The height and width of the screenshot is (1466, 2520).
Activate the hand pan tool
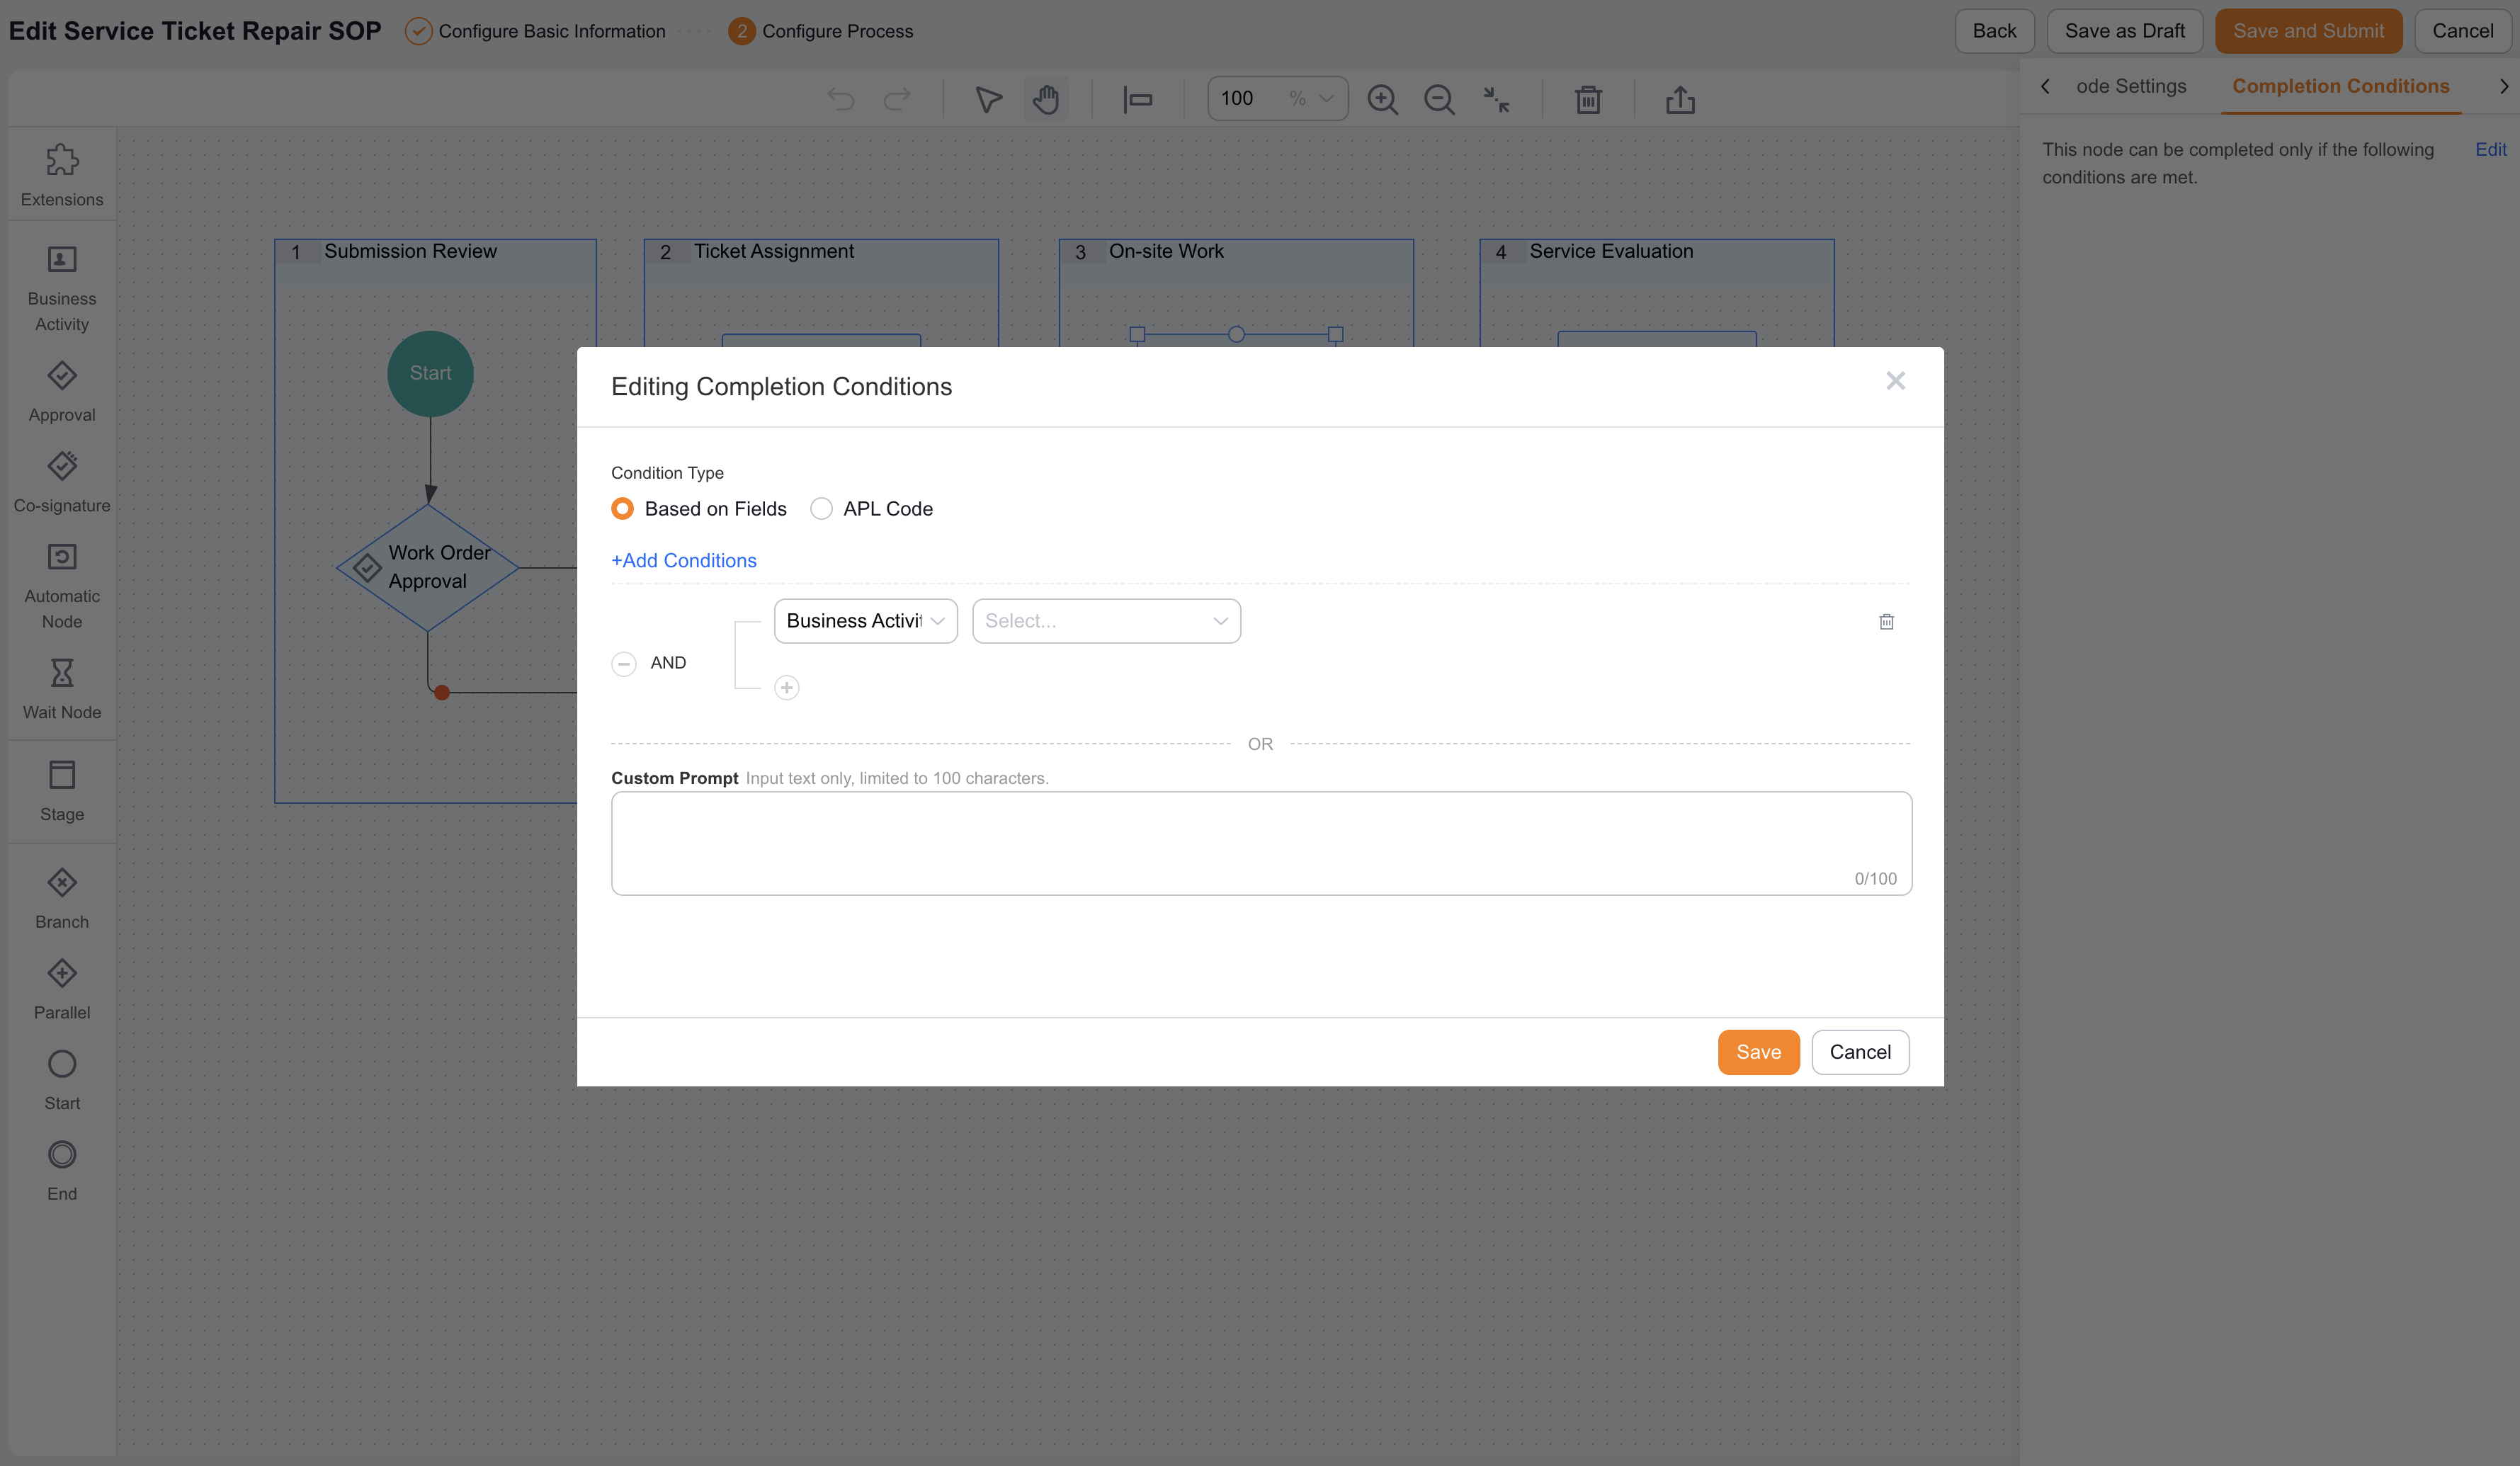(1046, 99)
